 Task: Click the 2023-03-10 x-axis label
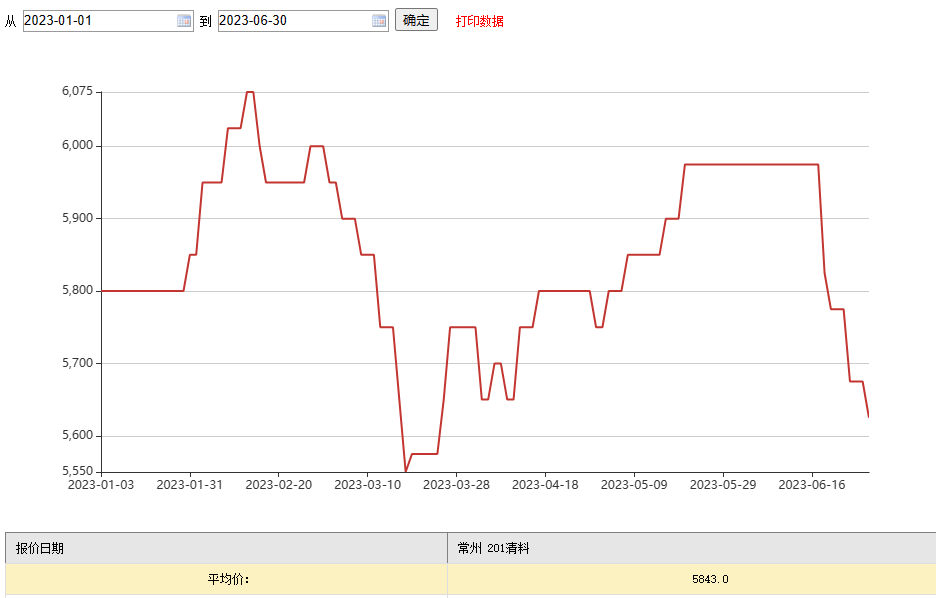pos(367,485)
